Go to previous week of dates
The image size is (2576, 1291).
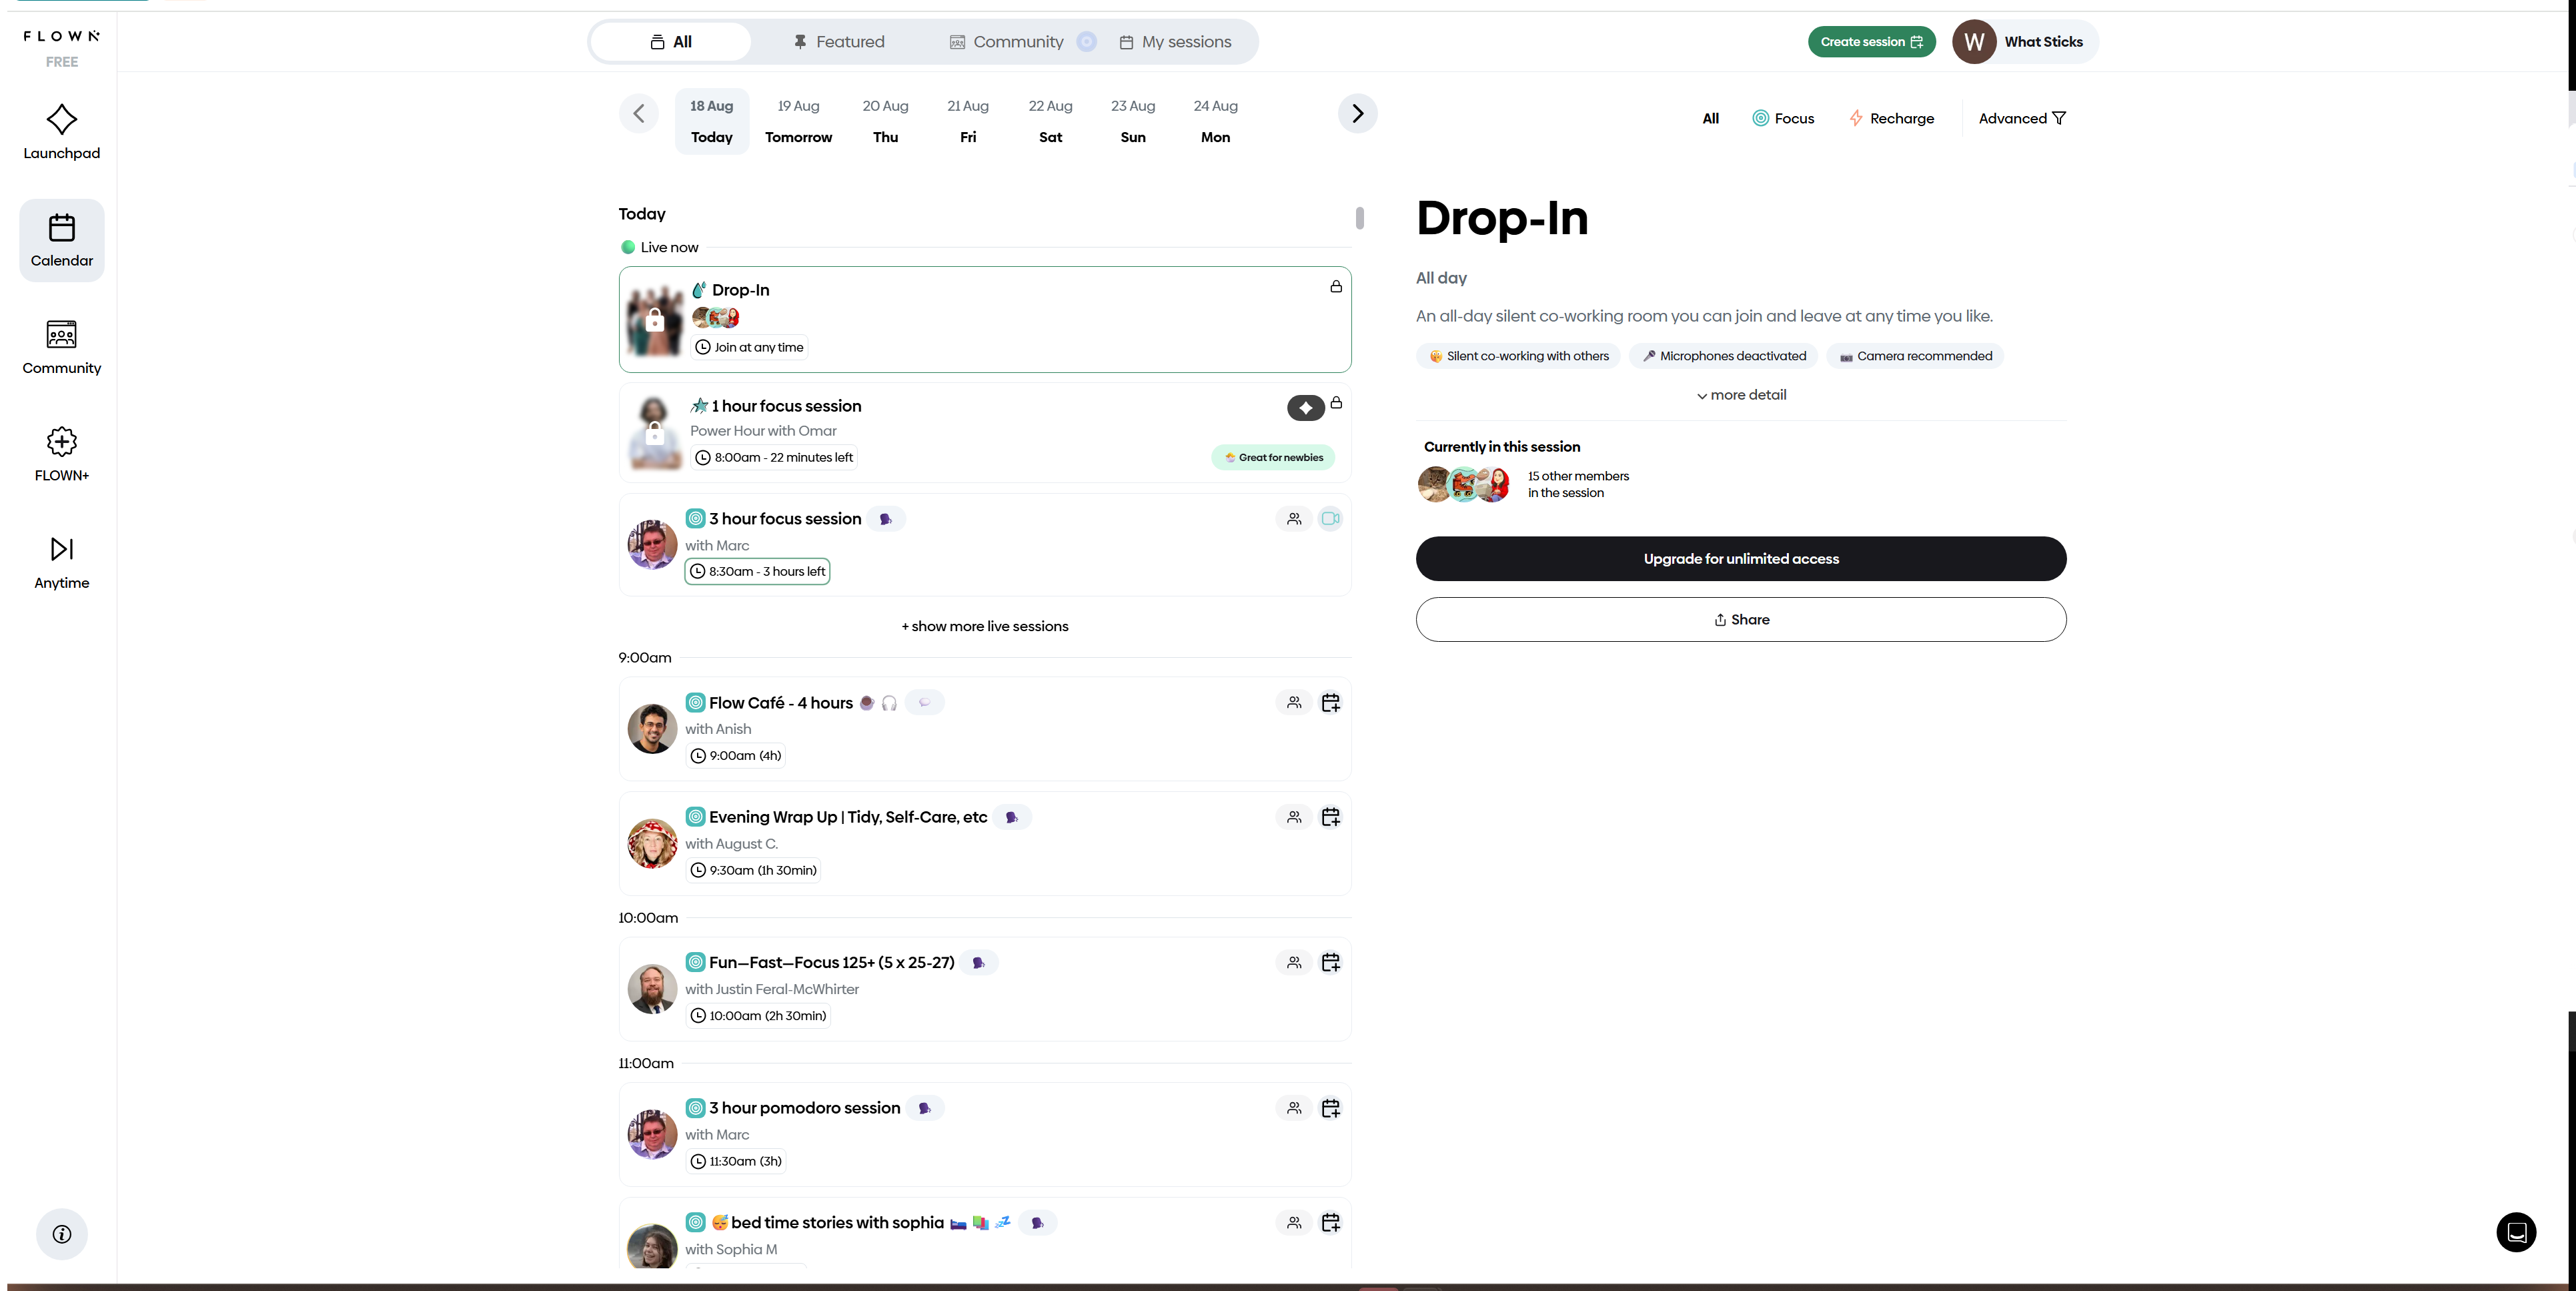pyautogui.click(x=638, y=113)
